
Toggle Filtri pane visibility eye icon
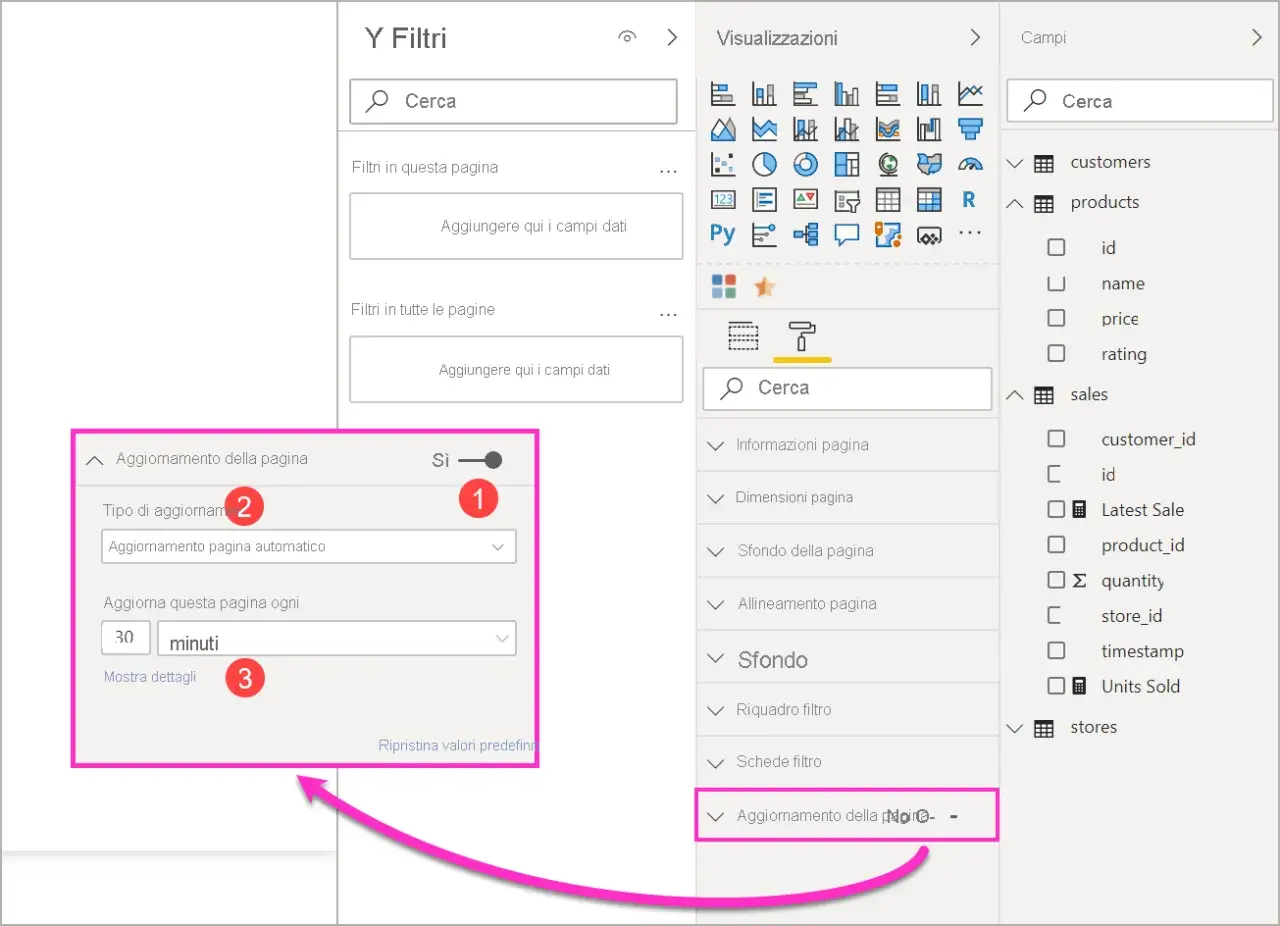(x=627, y=38)
